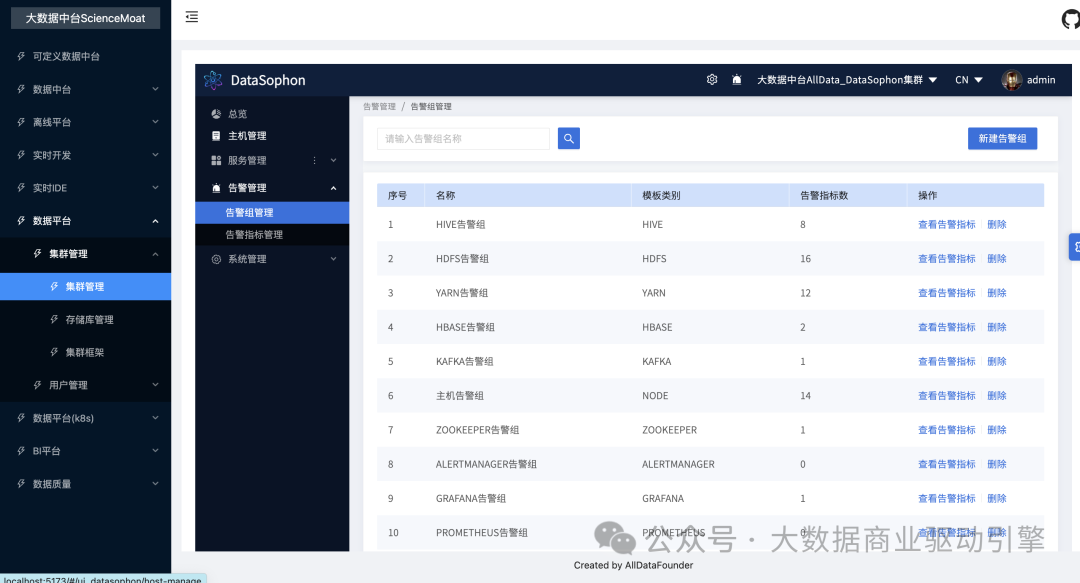Image resolution: width=1080 pixels, height=583 pixels.
Task: Click the admin user avatar
Action: (x=1012, y=80)
